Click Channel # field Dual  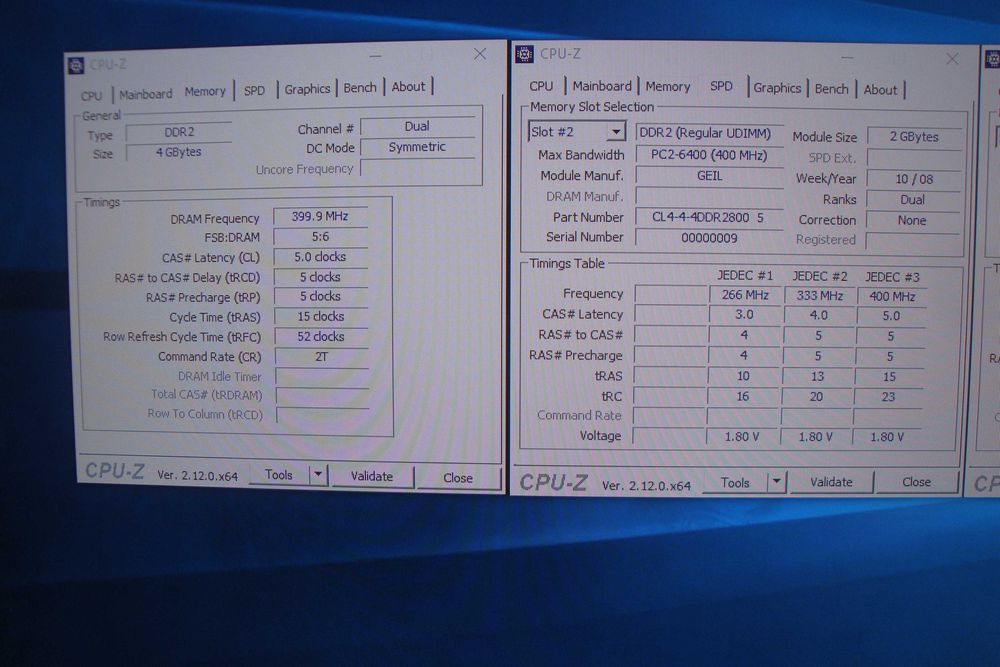pyautogui.click(x=417, y=126)
